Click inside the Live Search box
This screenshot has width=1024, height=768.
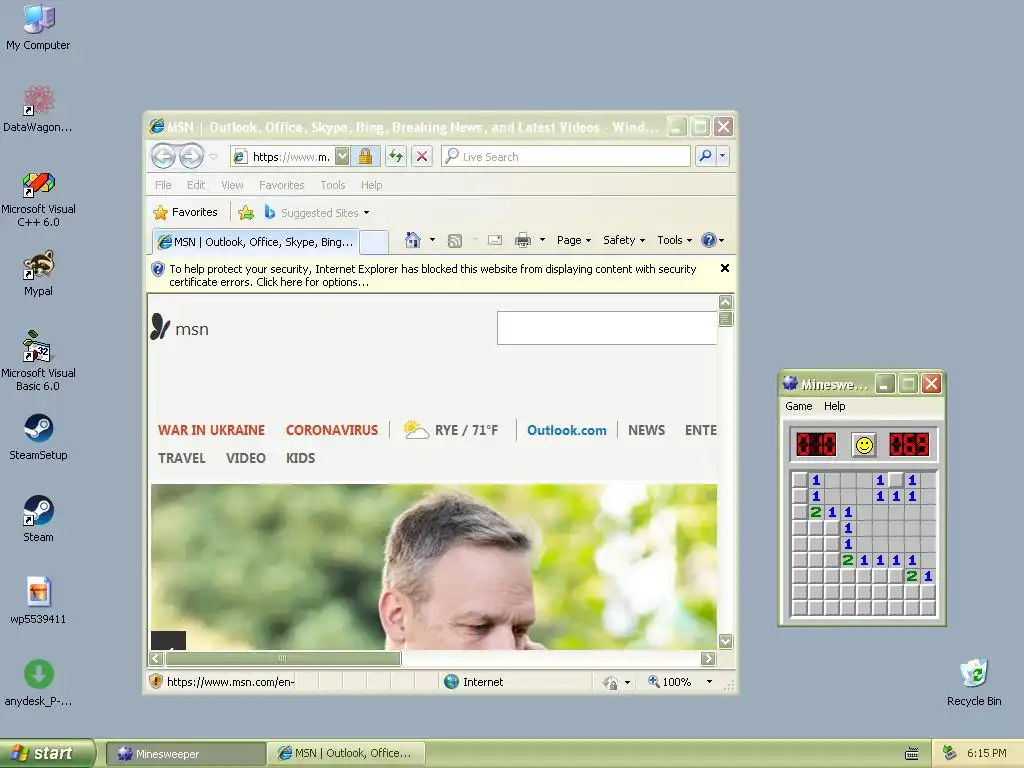tap(566, 156)
